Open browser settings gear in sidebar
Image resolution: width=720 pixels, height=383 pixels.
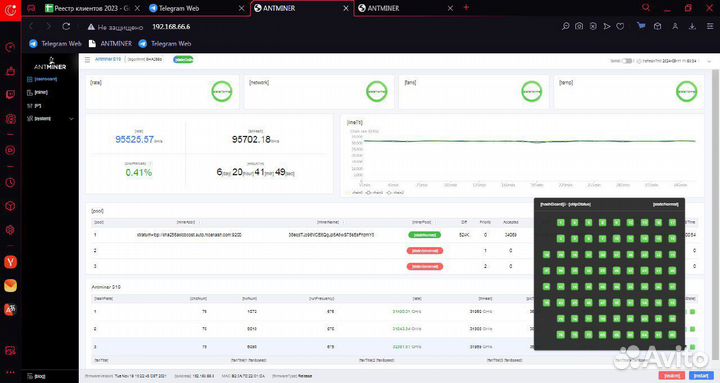[x=10, y=230]
